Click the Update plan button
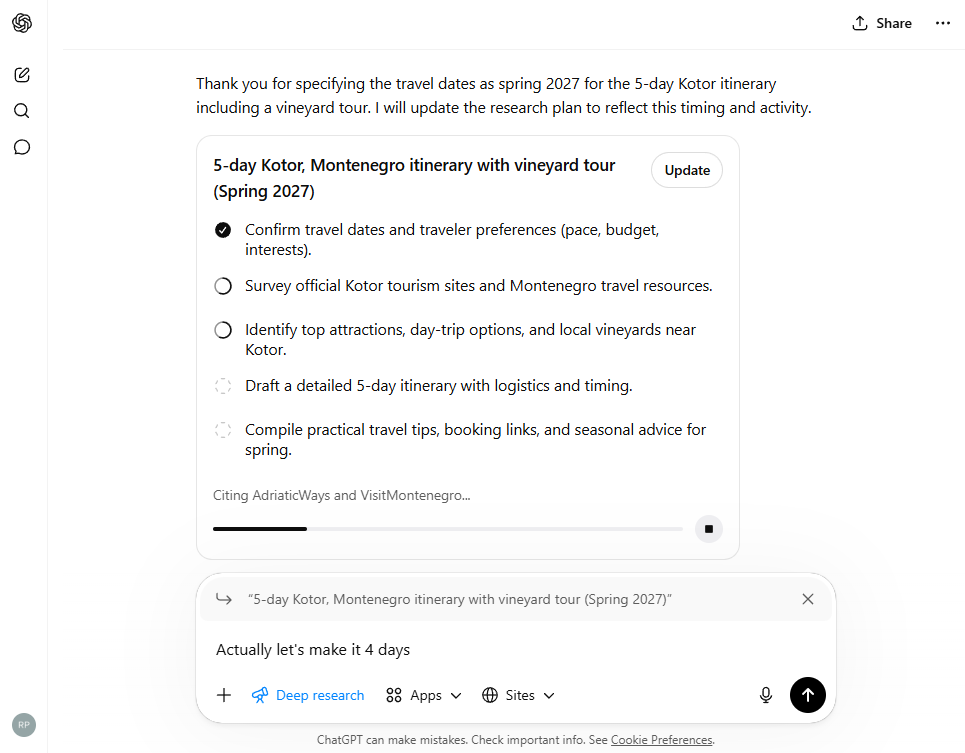The image size is (965, 753). click(x=687, y=170)
